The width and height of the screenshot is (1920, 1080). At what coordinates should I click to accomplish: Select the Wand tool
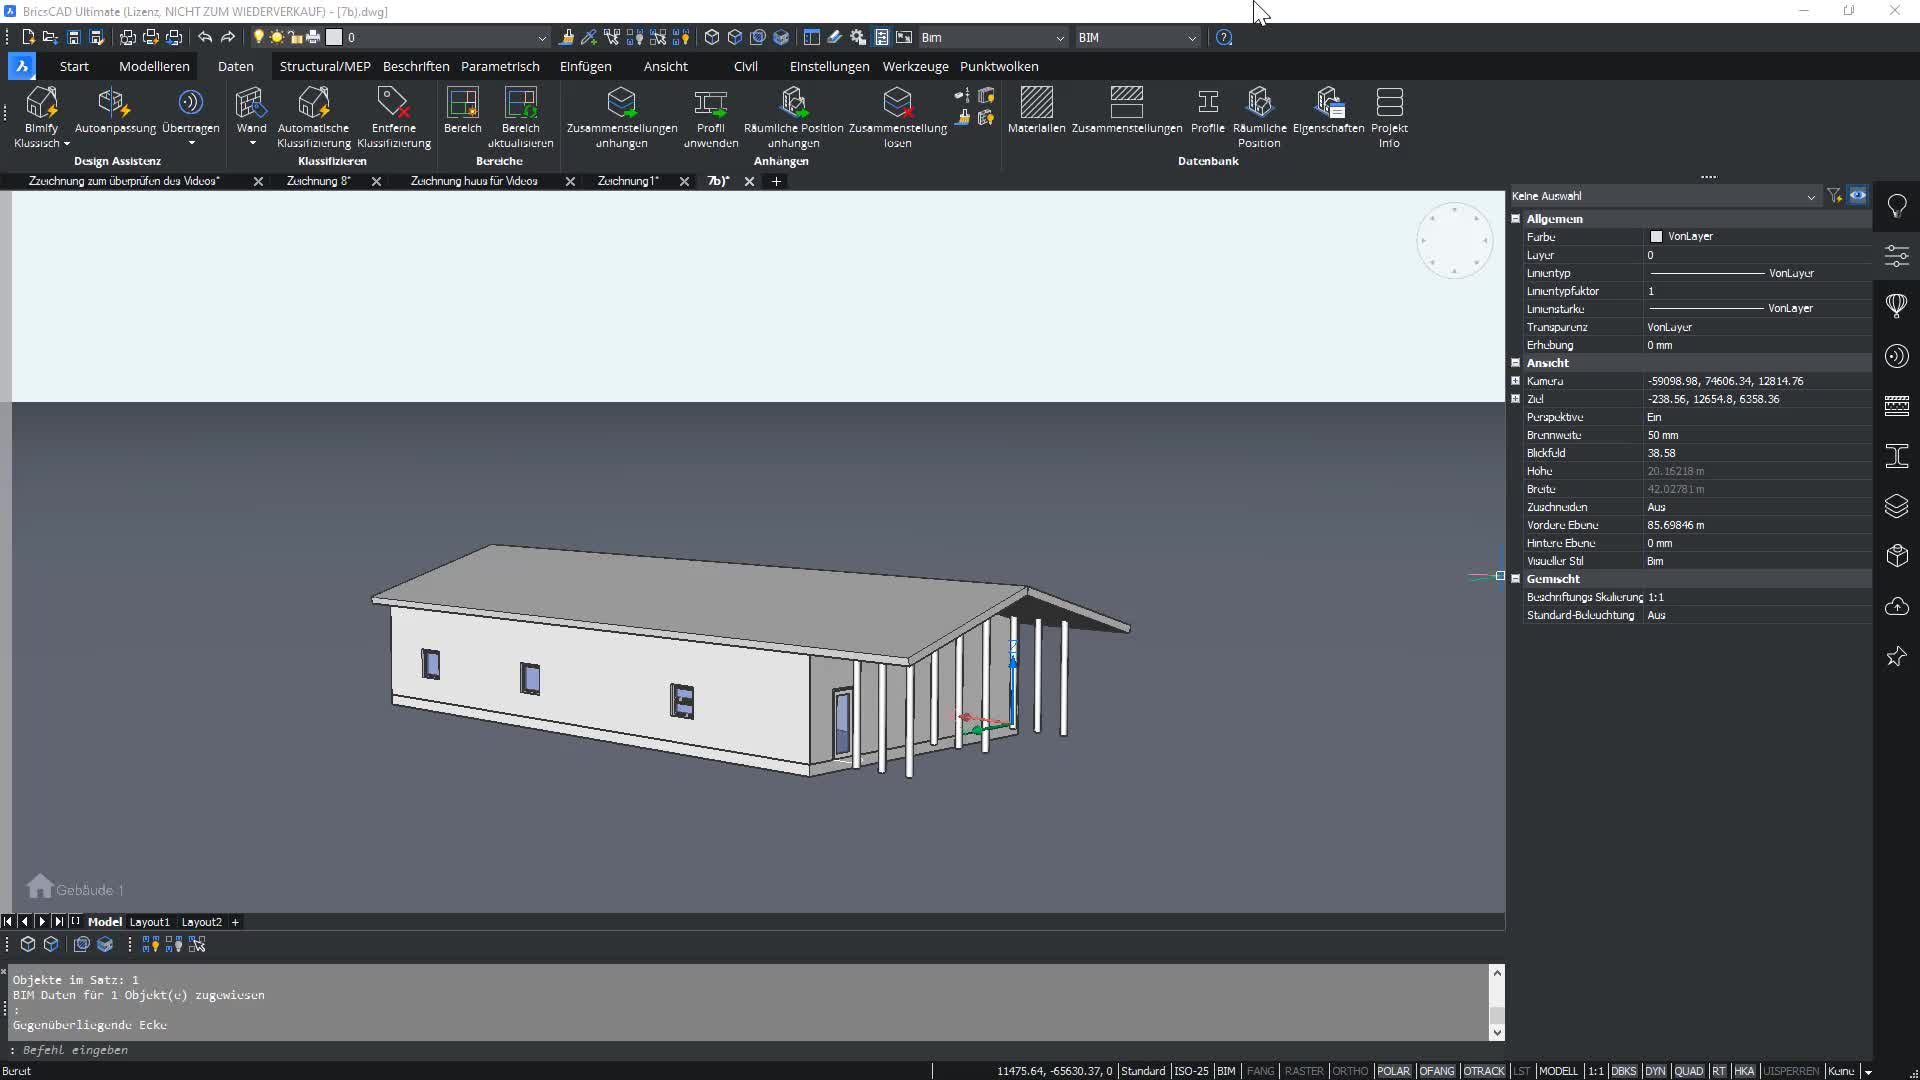pos(251,110)
